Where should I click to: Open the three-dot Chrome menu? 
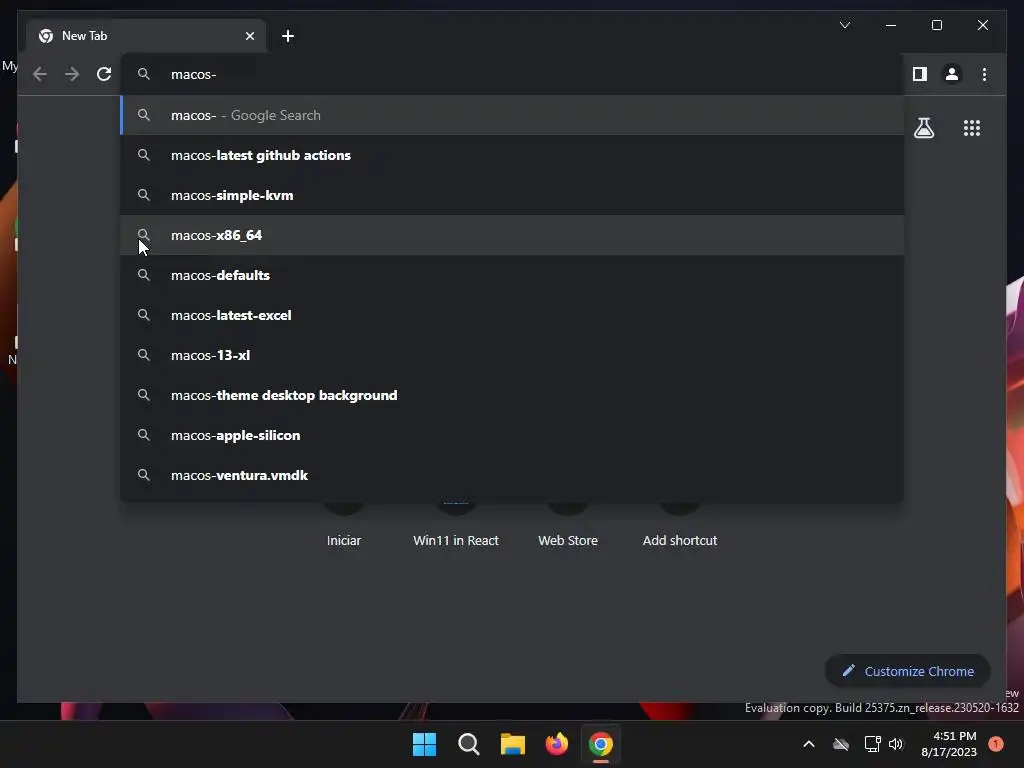(x=984, y=74)
